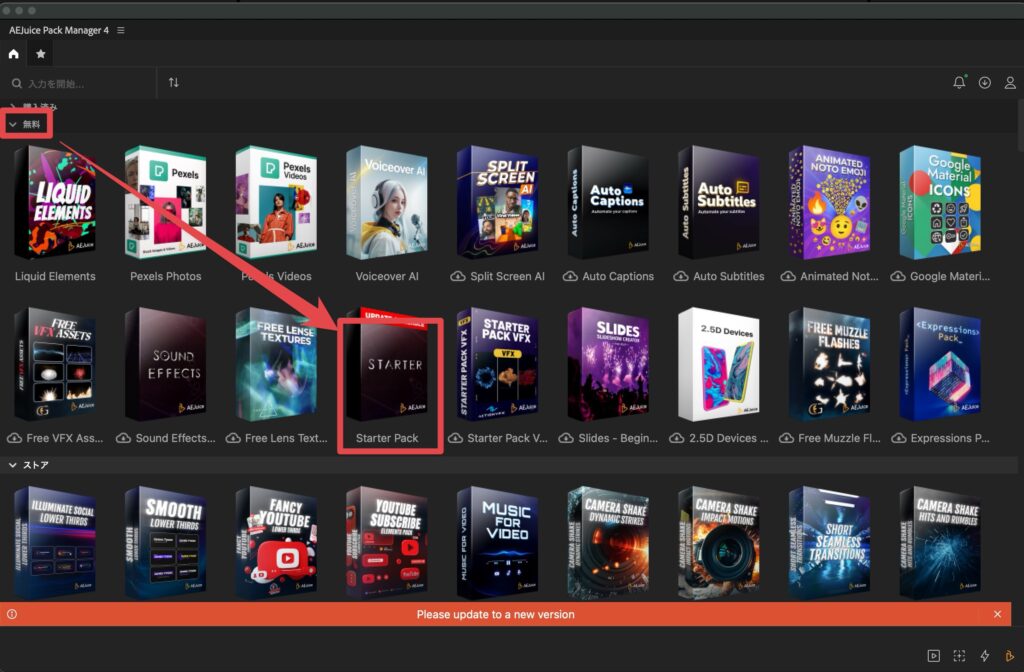Collapse the ストア section
Viewport: 1024px width, 672px height.
point(13,465)
